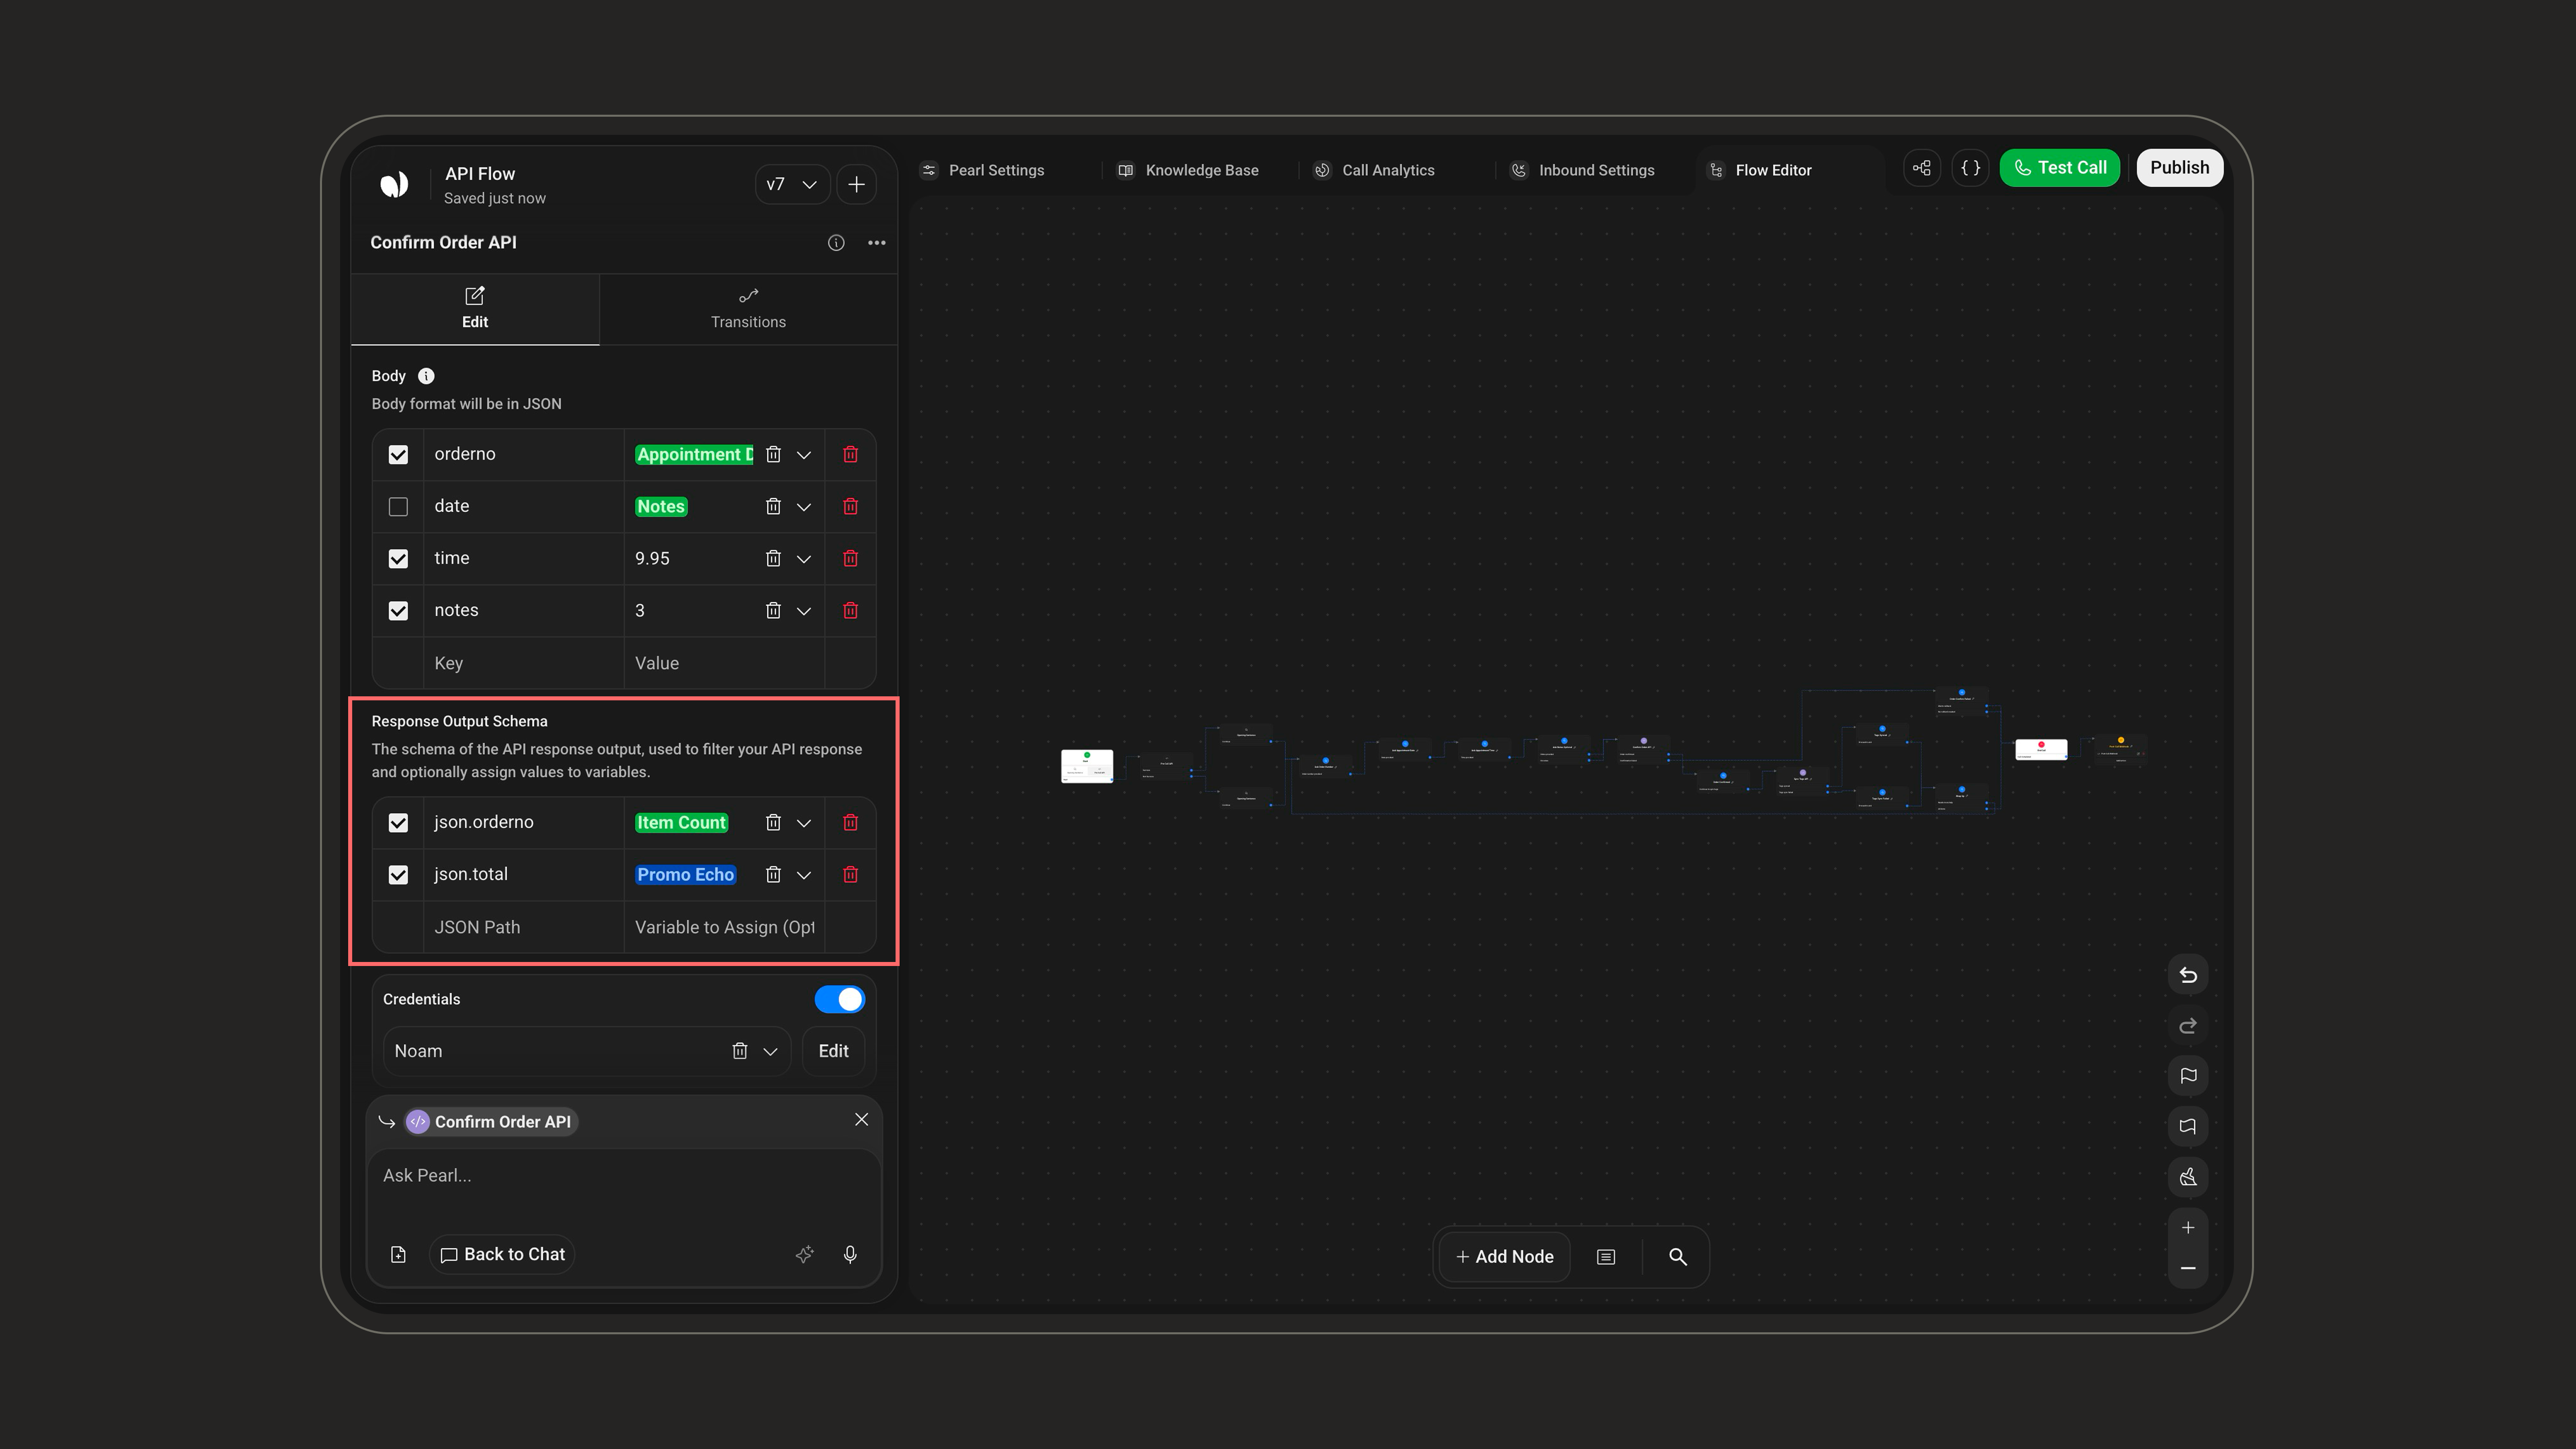Dismiss the Confirm Order API chat context chip
The image size is (2576, 1449).
[x=861, y=1120]
